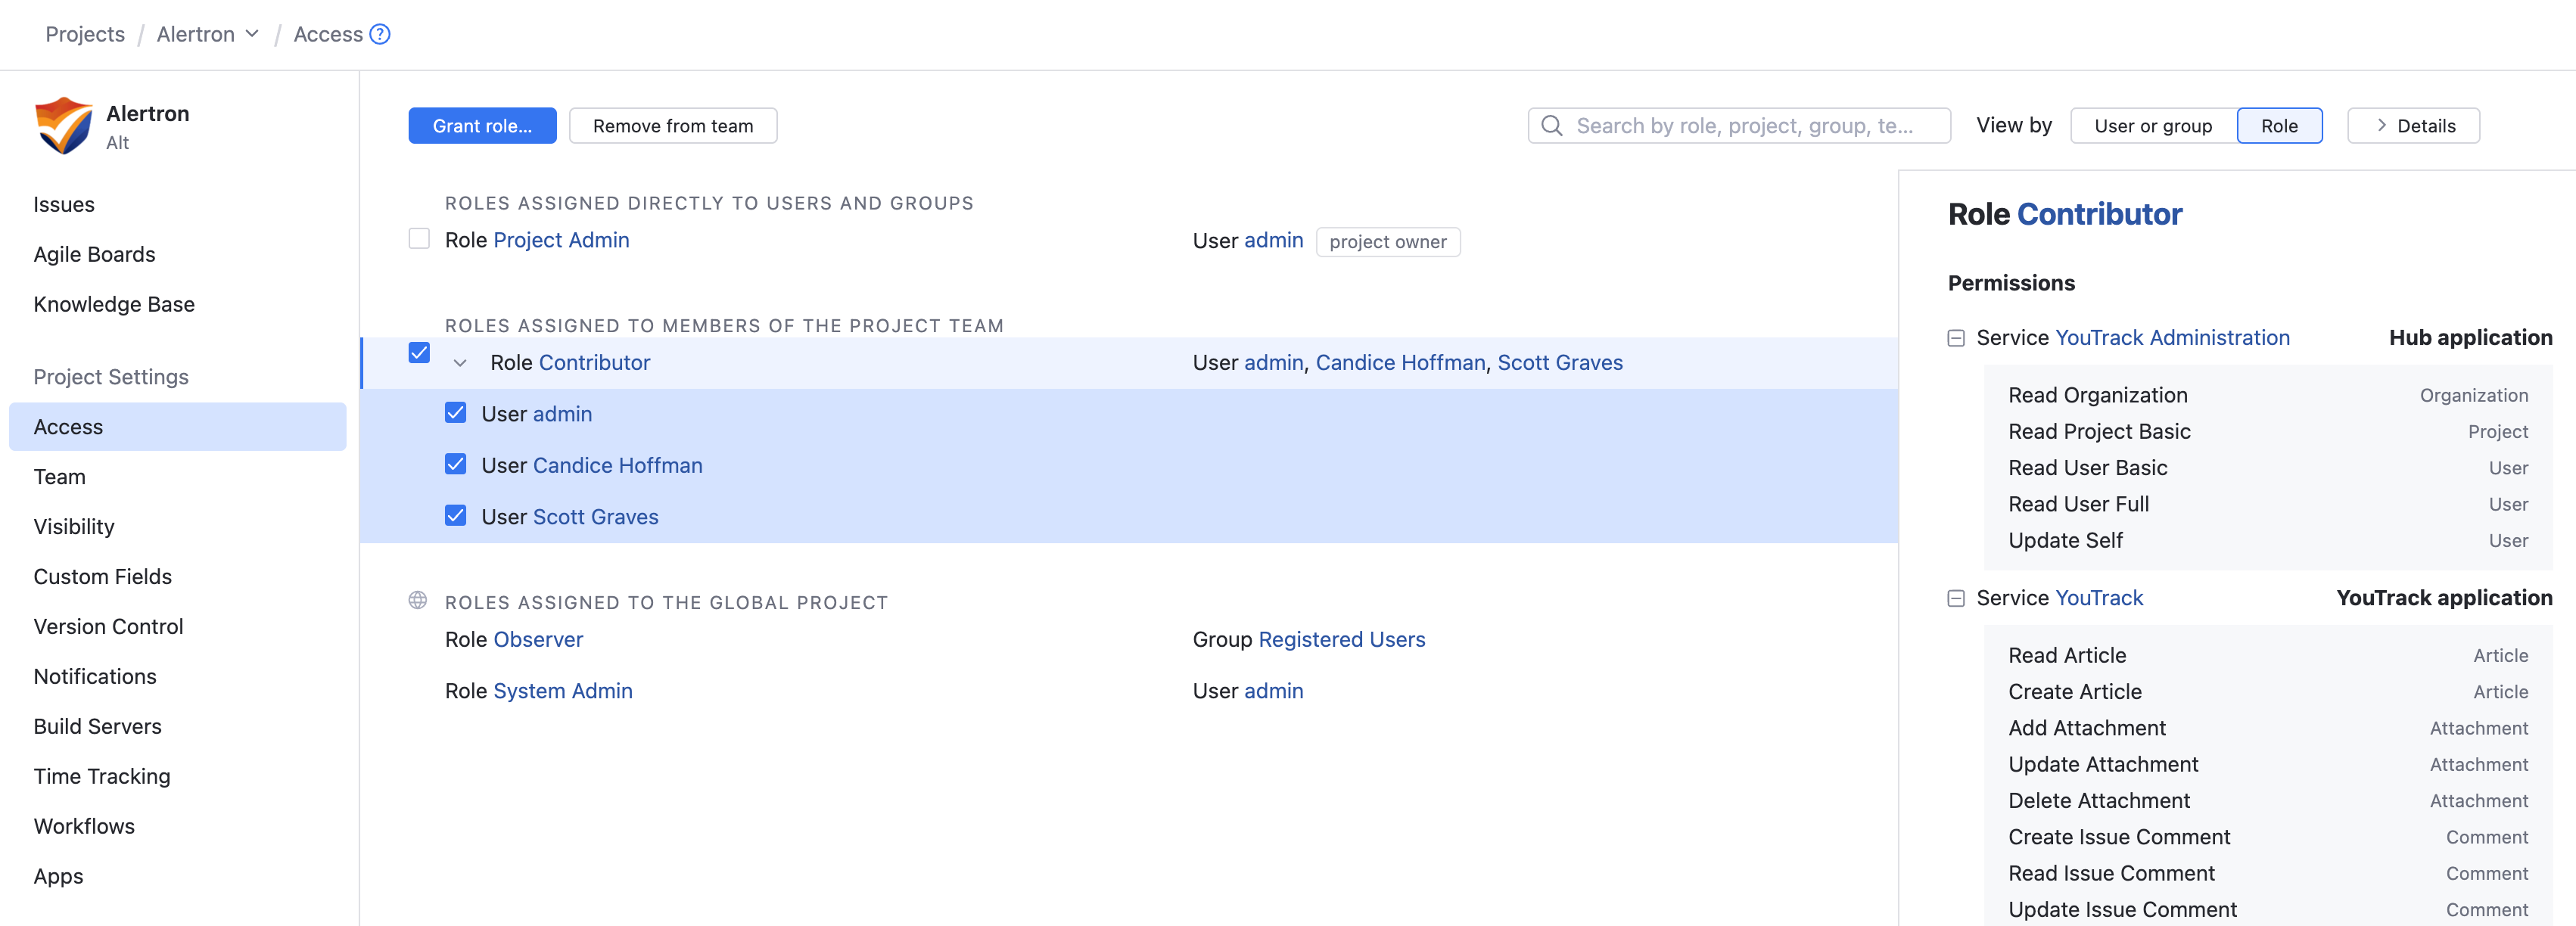2576x926 pixels.
Task: Open the Team settings page
Action: (x=60, y=477)
